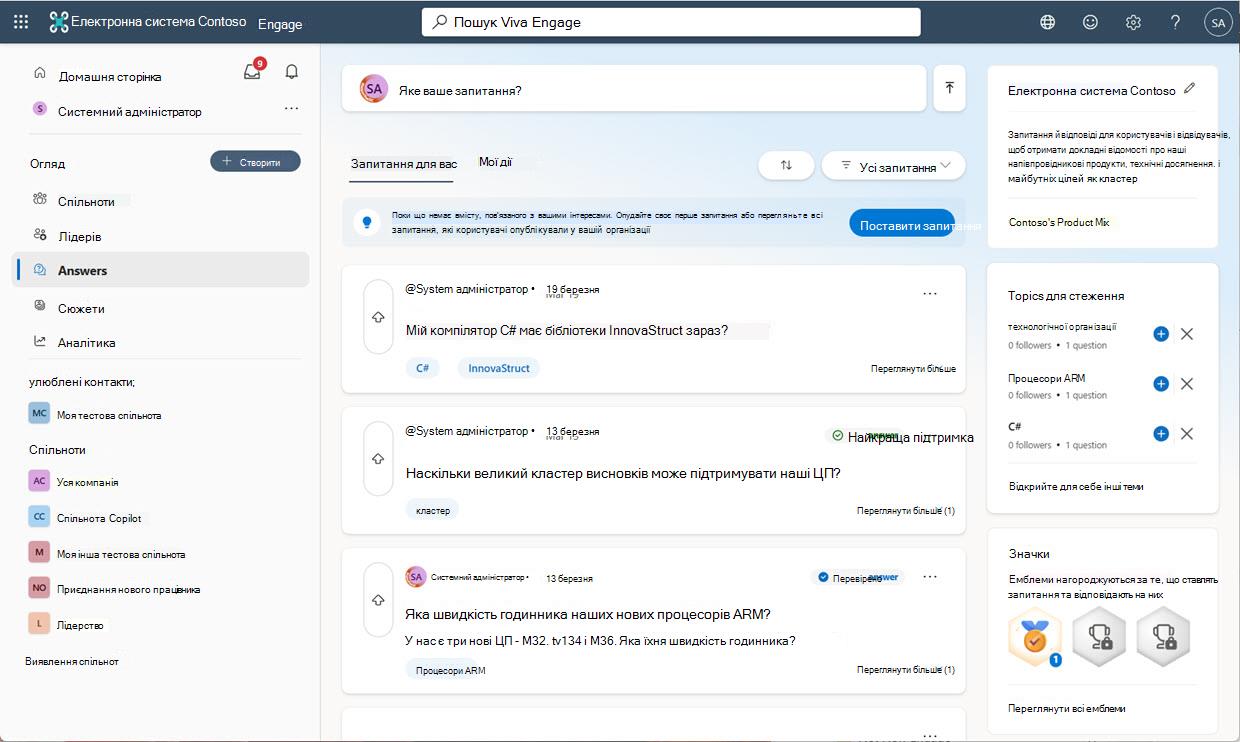Image resolution: width=1240 pixels, height=742 pixels.
Task: Click the earned gold medal badge
Action: tap(1035, 636)
